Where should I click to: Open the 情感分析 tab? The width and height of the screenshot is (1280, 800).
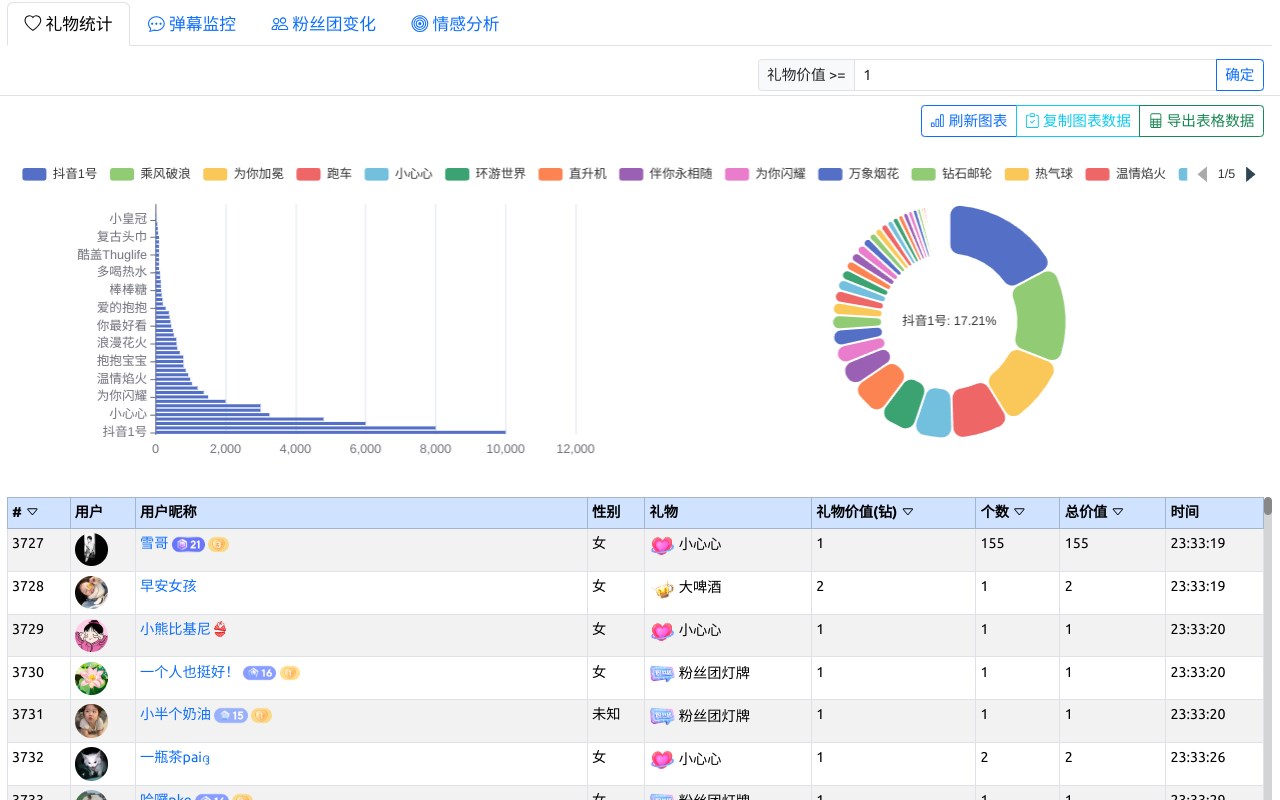[x=455, y=24]
